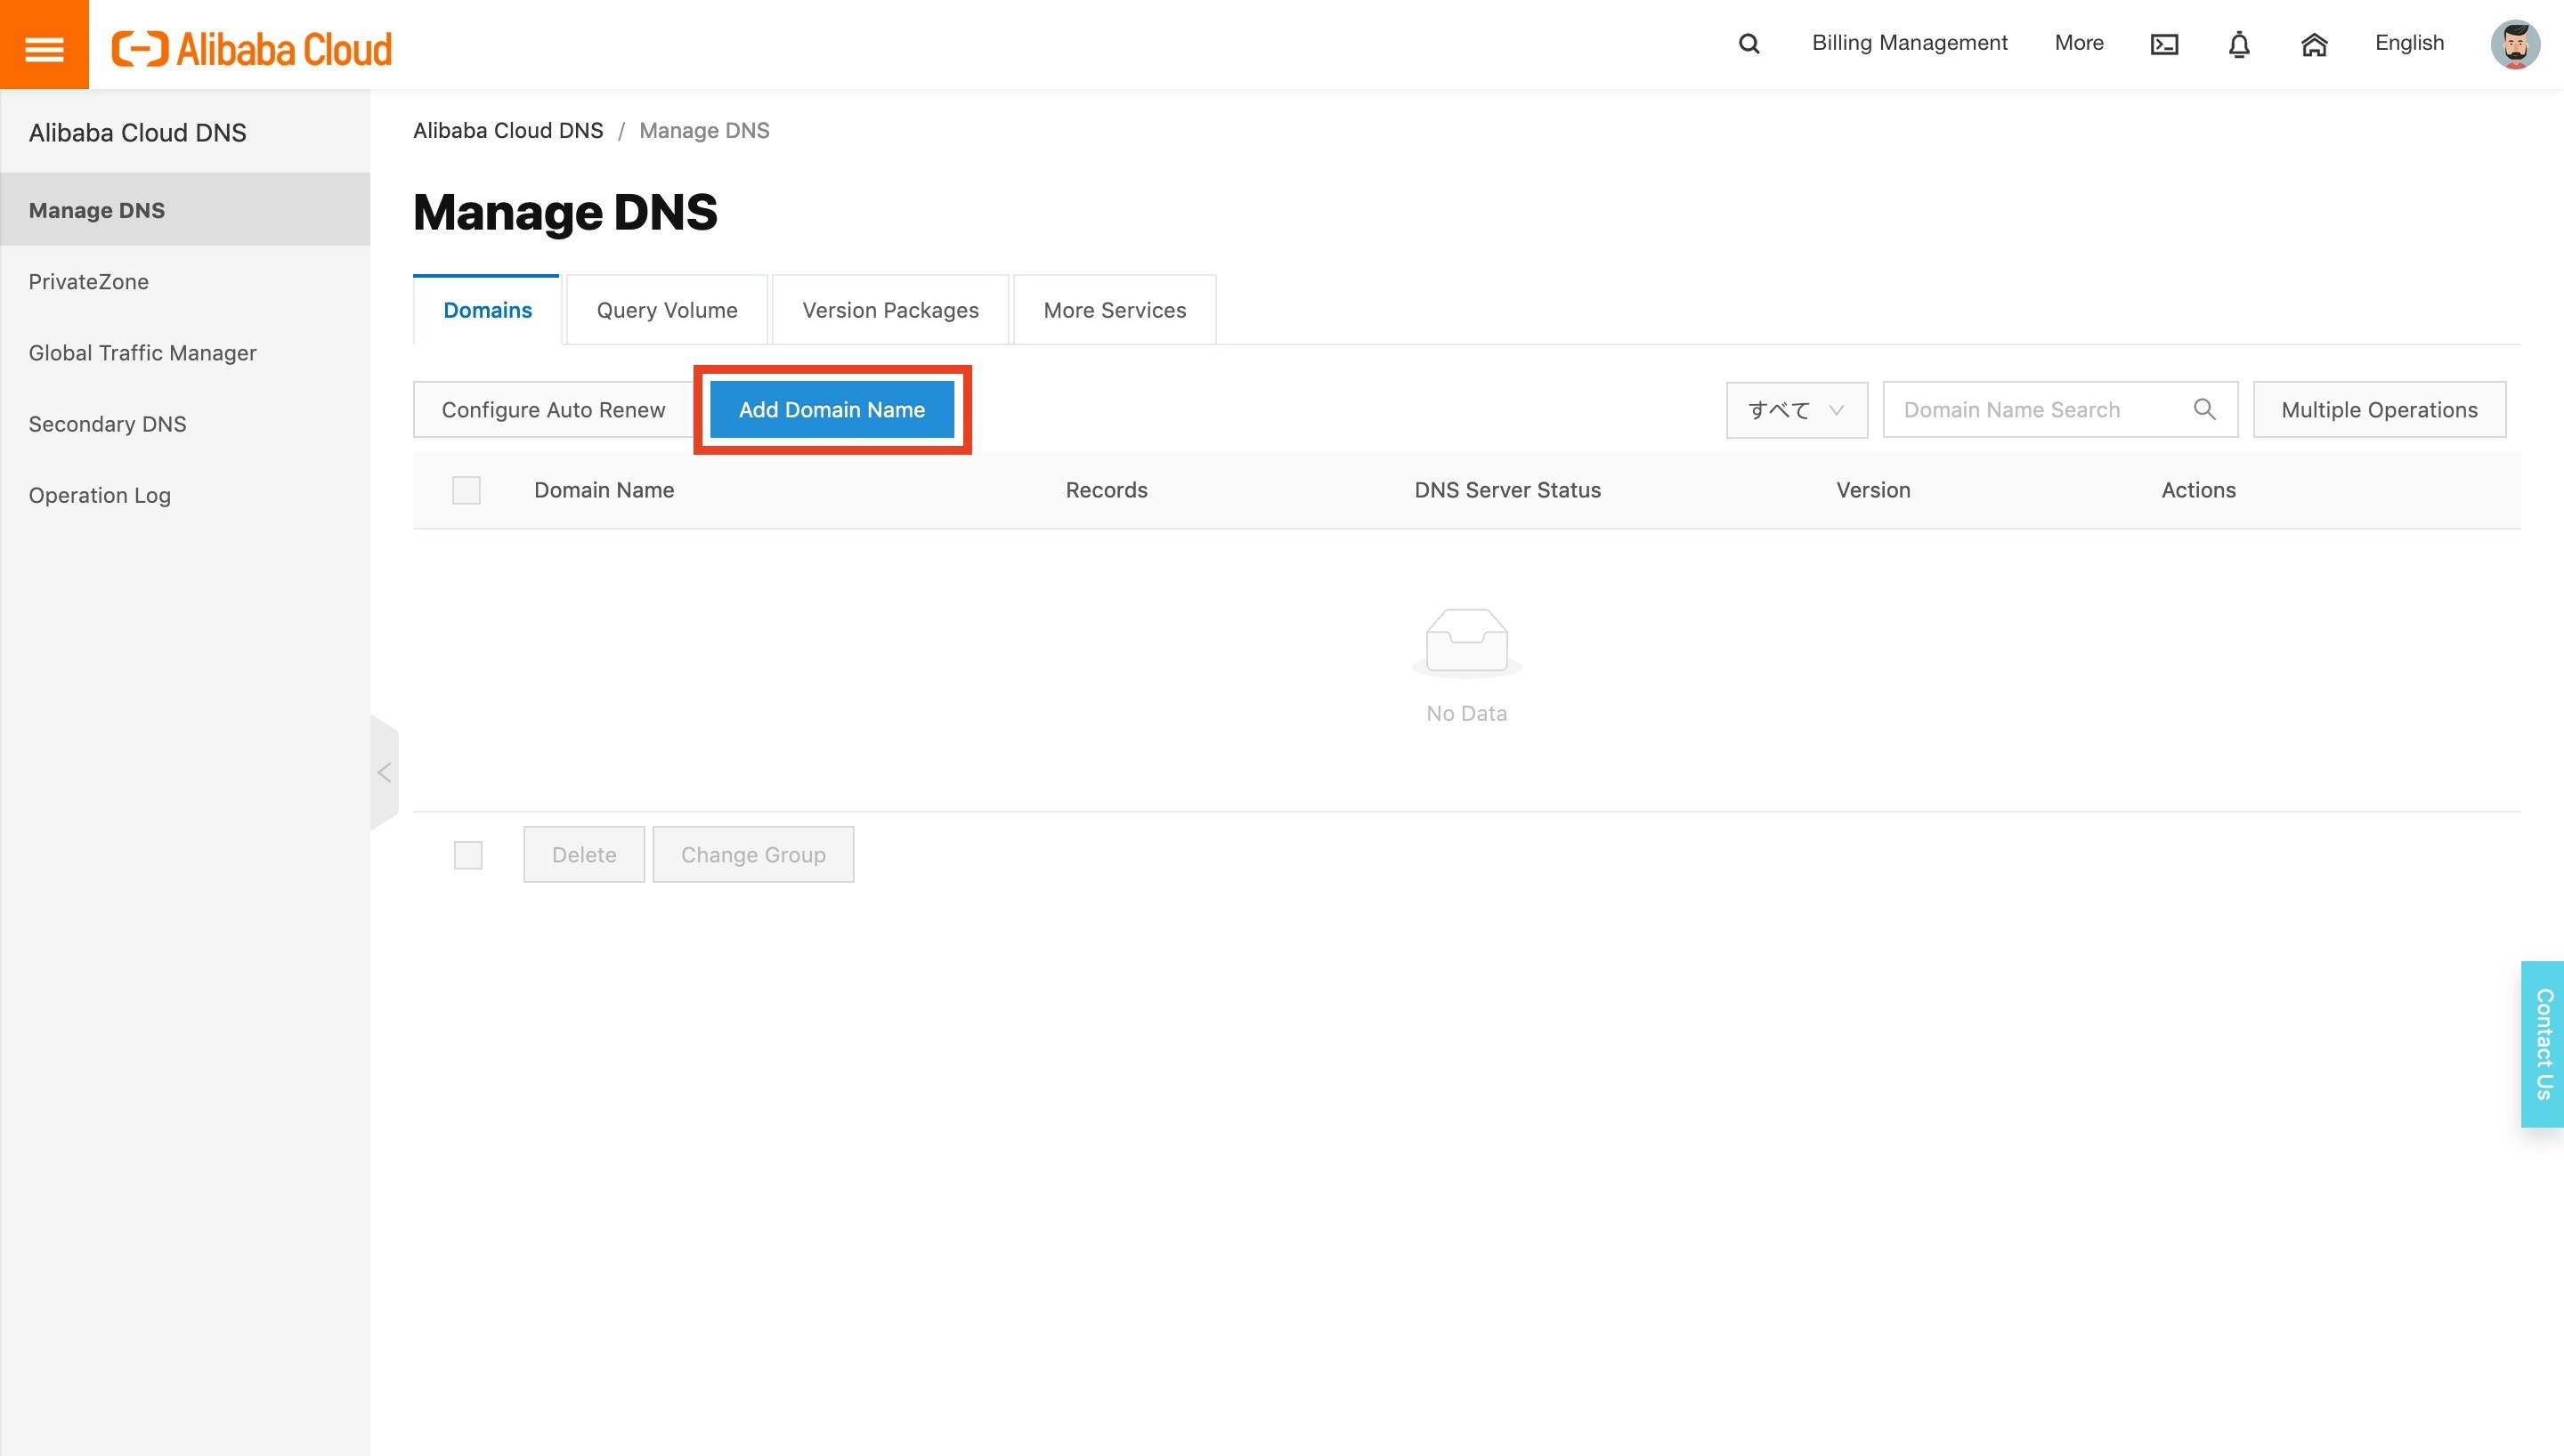This screenshot has width=2564, height=1456.
Task: Open the top bar search icon
Action: tap(1749, 44)
